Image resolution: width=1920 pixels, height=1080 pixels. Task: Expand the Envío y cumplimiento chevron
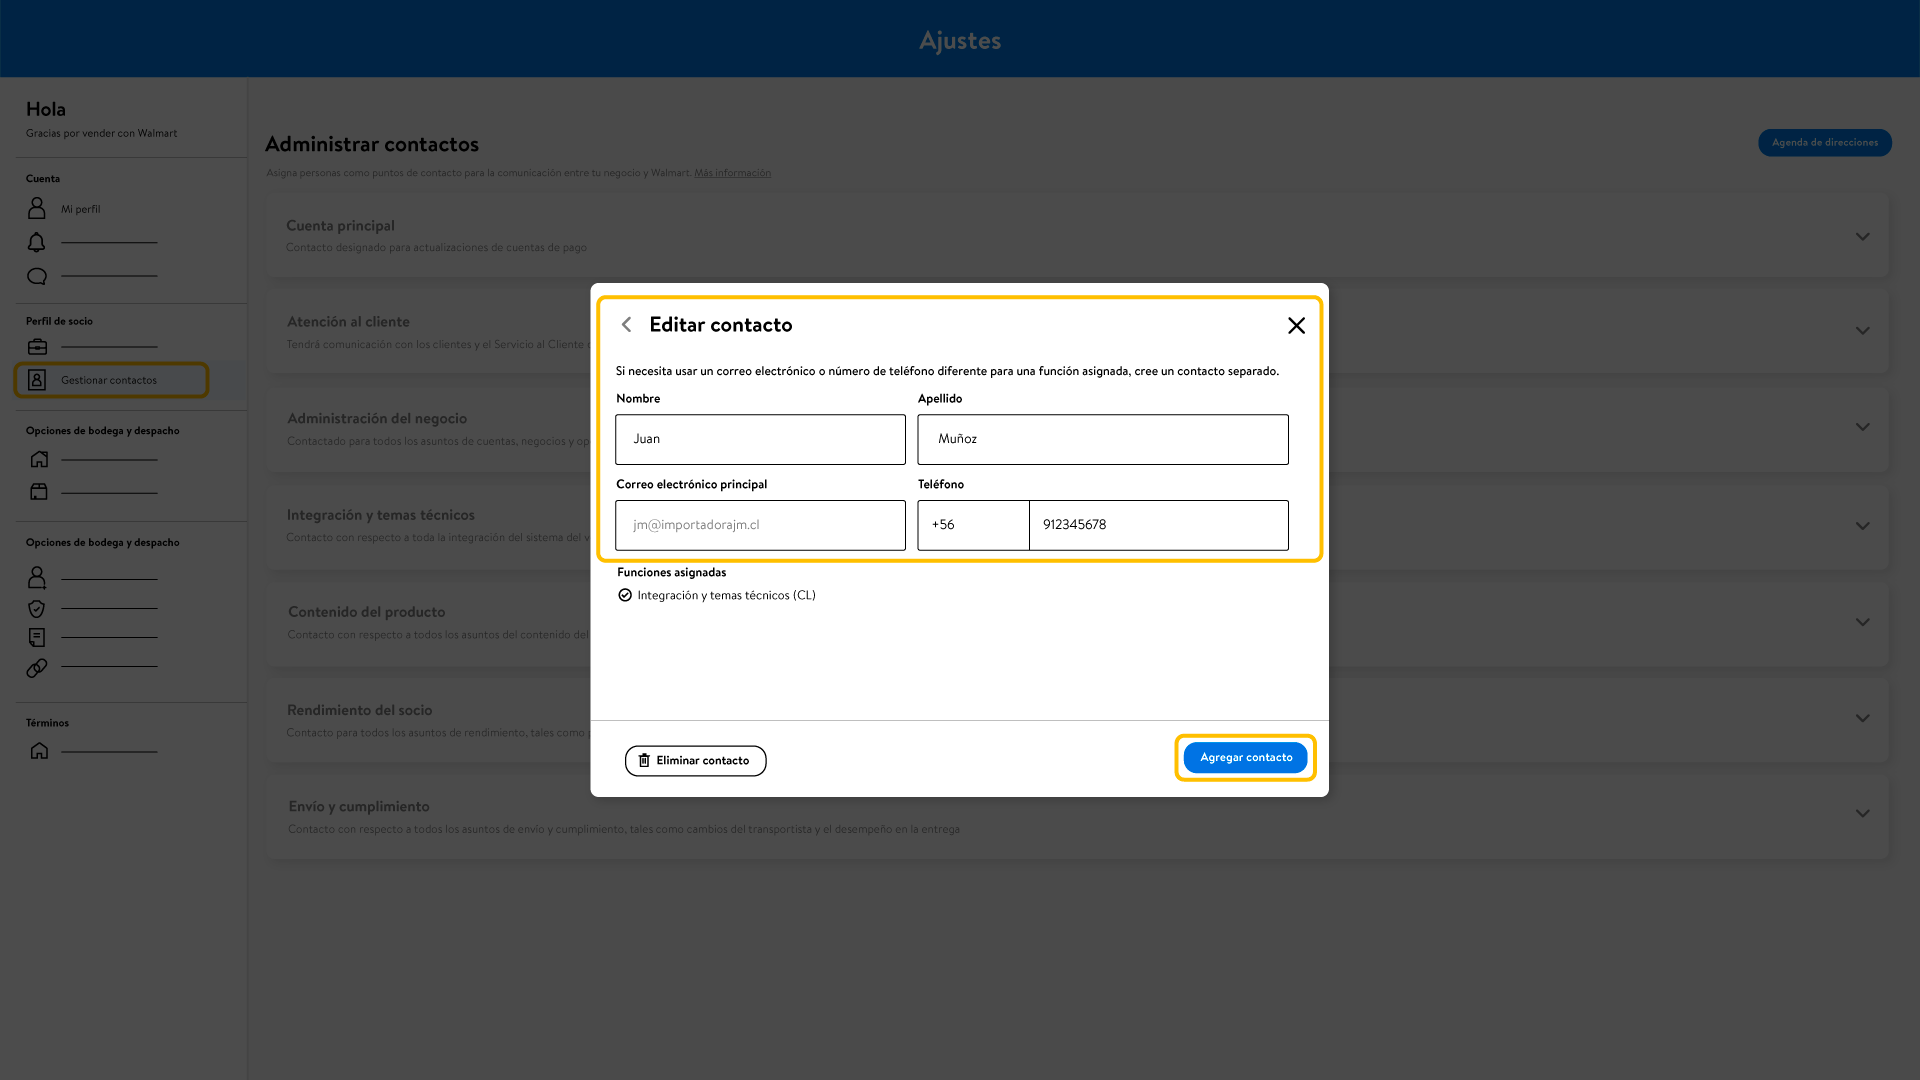[1862, 813]
